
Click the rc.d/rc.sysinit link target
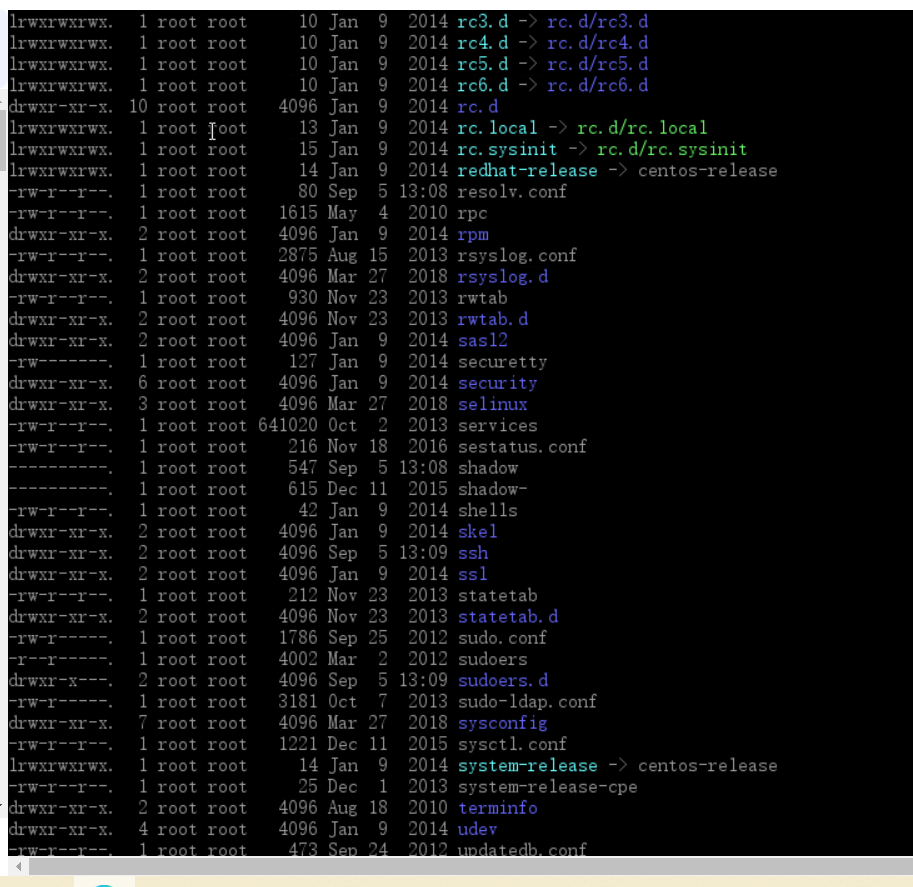[672, 150]
